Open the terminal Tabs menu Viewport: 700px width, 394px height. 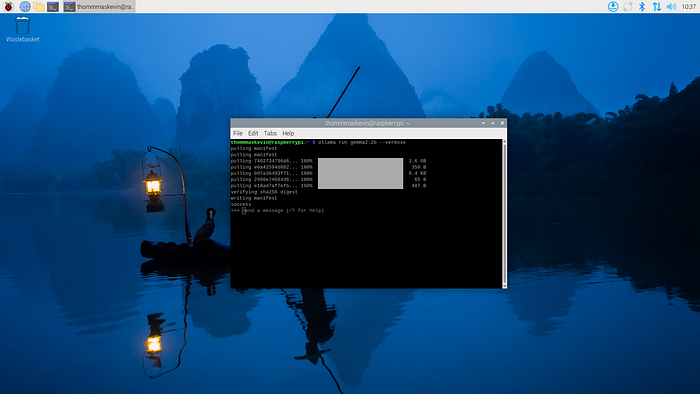pos(270,133)
